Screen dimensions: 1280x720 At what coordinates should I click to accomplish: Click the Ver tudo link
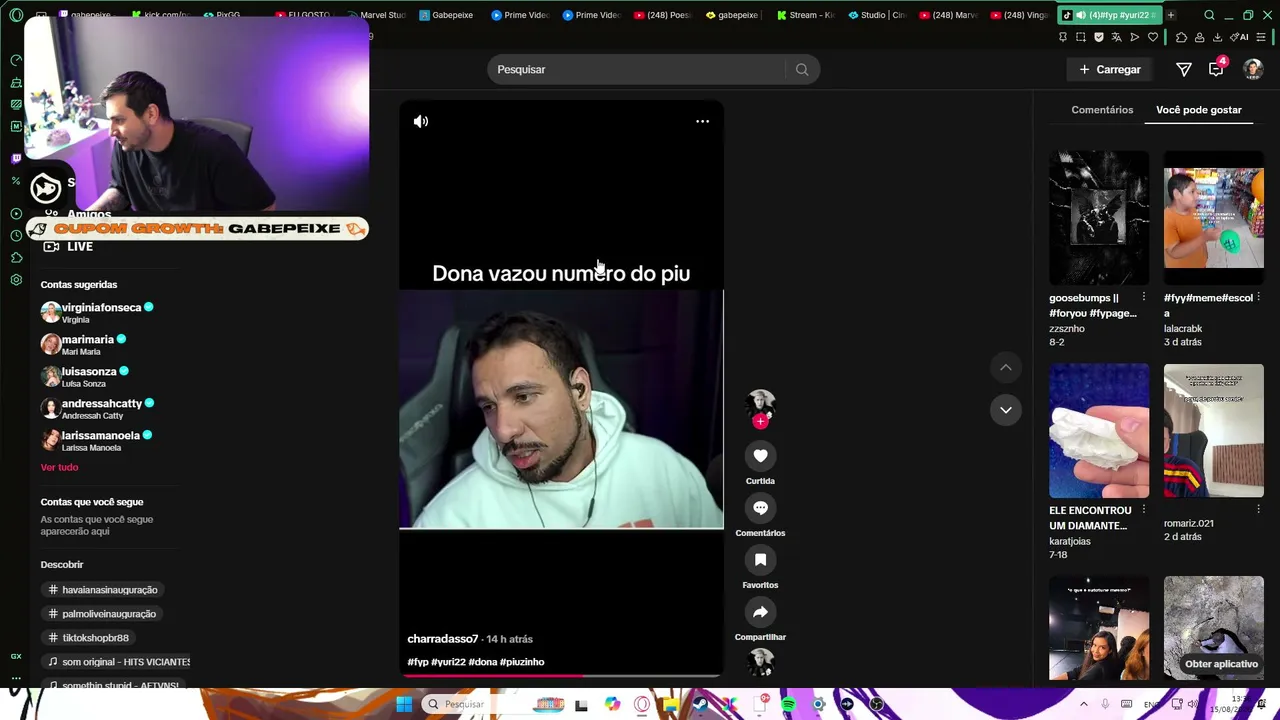tap(59, 468)
